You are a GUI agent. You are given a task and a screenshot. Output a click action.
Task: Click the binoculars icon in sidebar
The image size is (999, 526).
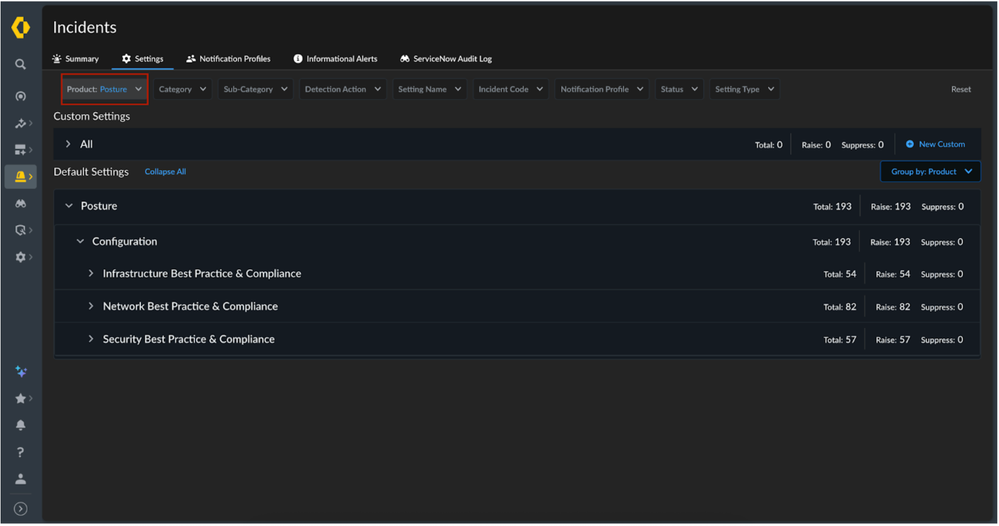click(x=20, y=204)
